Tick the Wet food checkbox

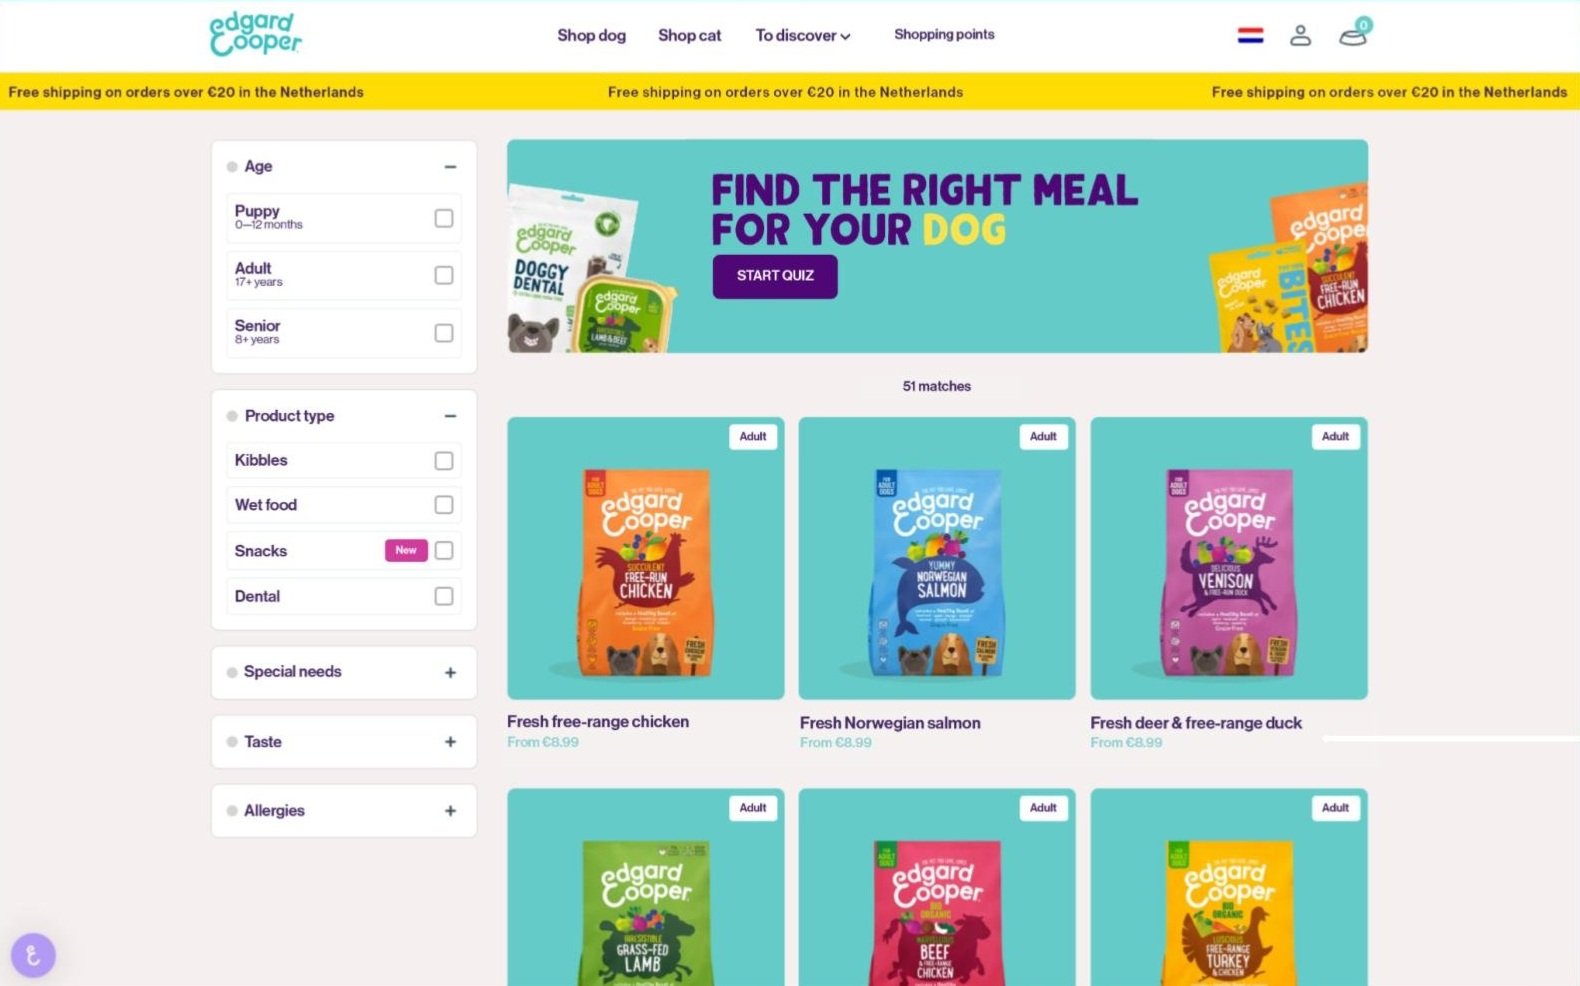click(x=444, y=505)
